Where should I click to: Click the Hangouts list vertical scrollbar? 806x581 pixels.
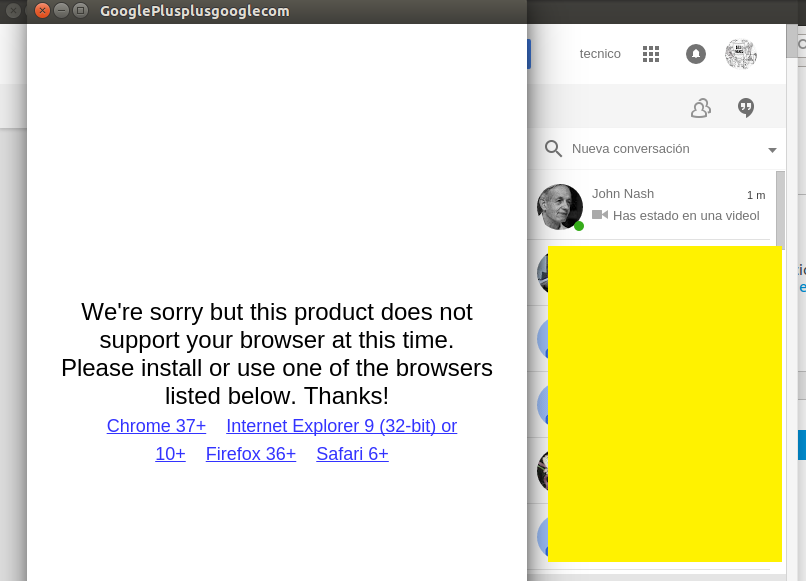781,210
